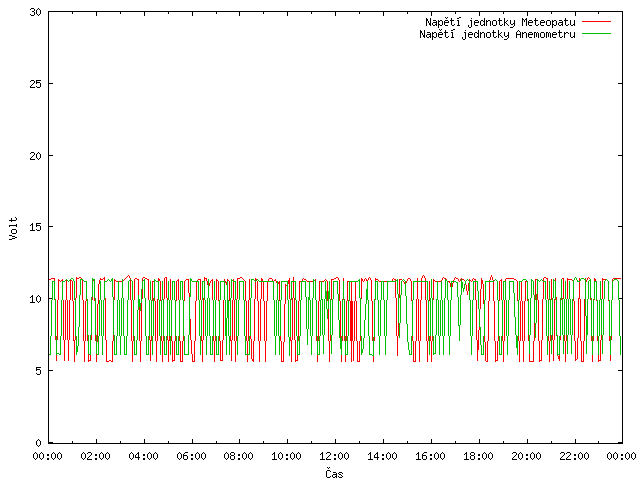Click the 14:00 time label
The image size is (640, 480).
coord(382,456)
